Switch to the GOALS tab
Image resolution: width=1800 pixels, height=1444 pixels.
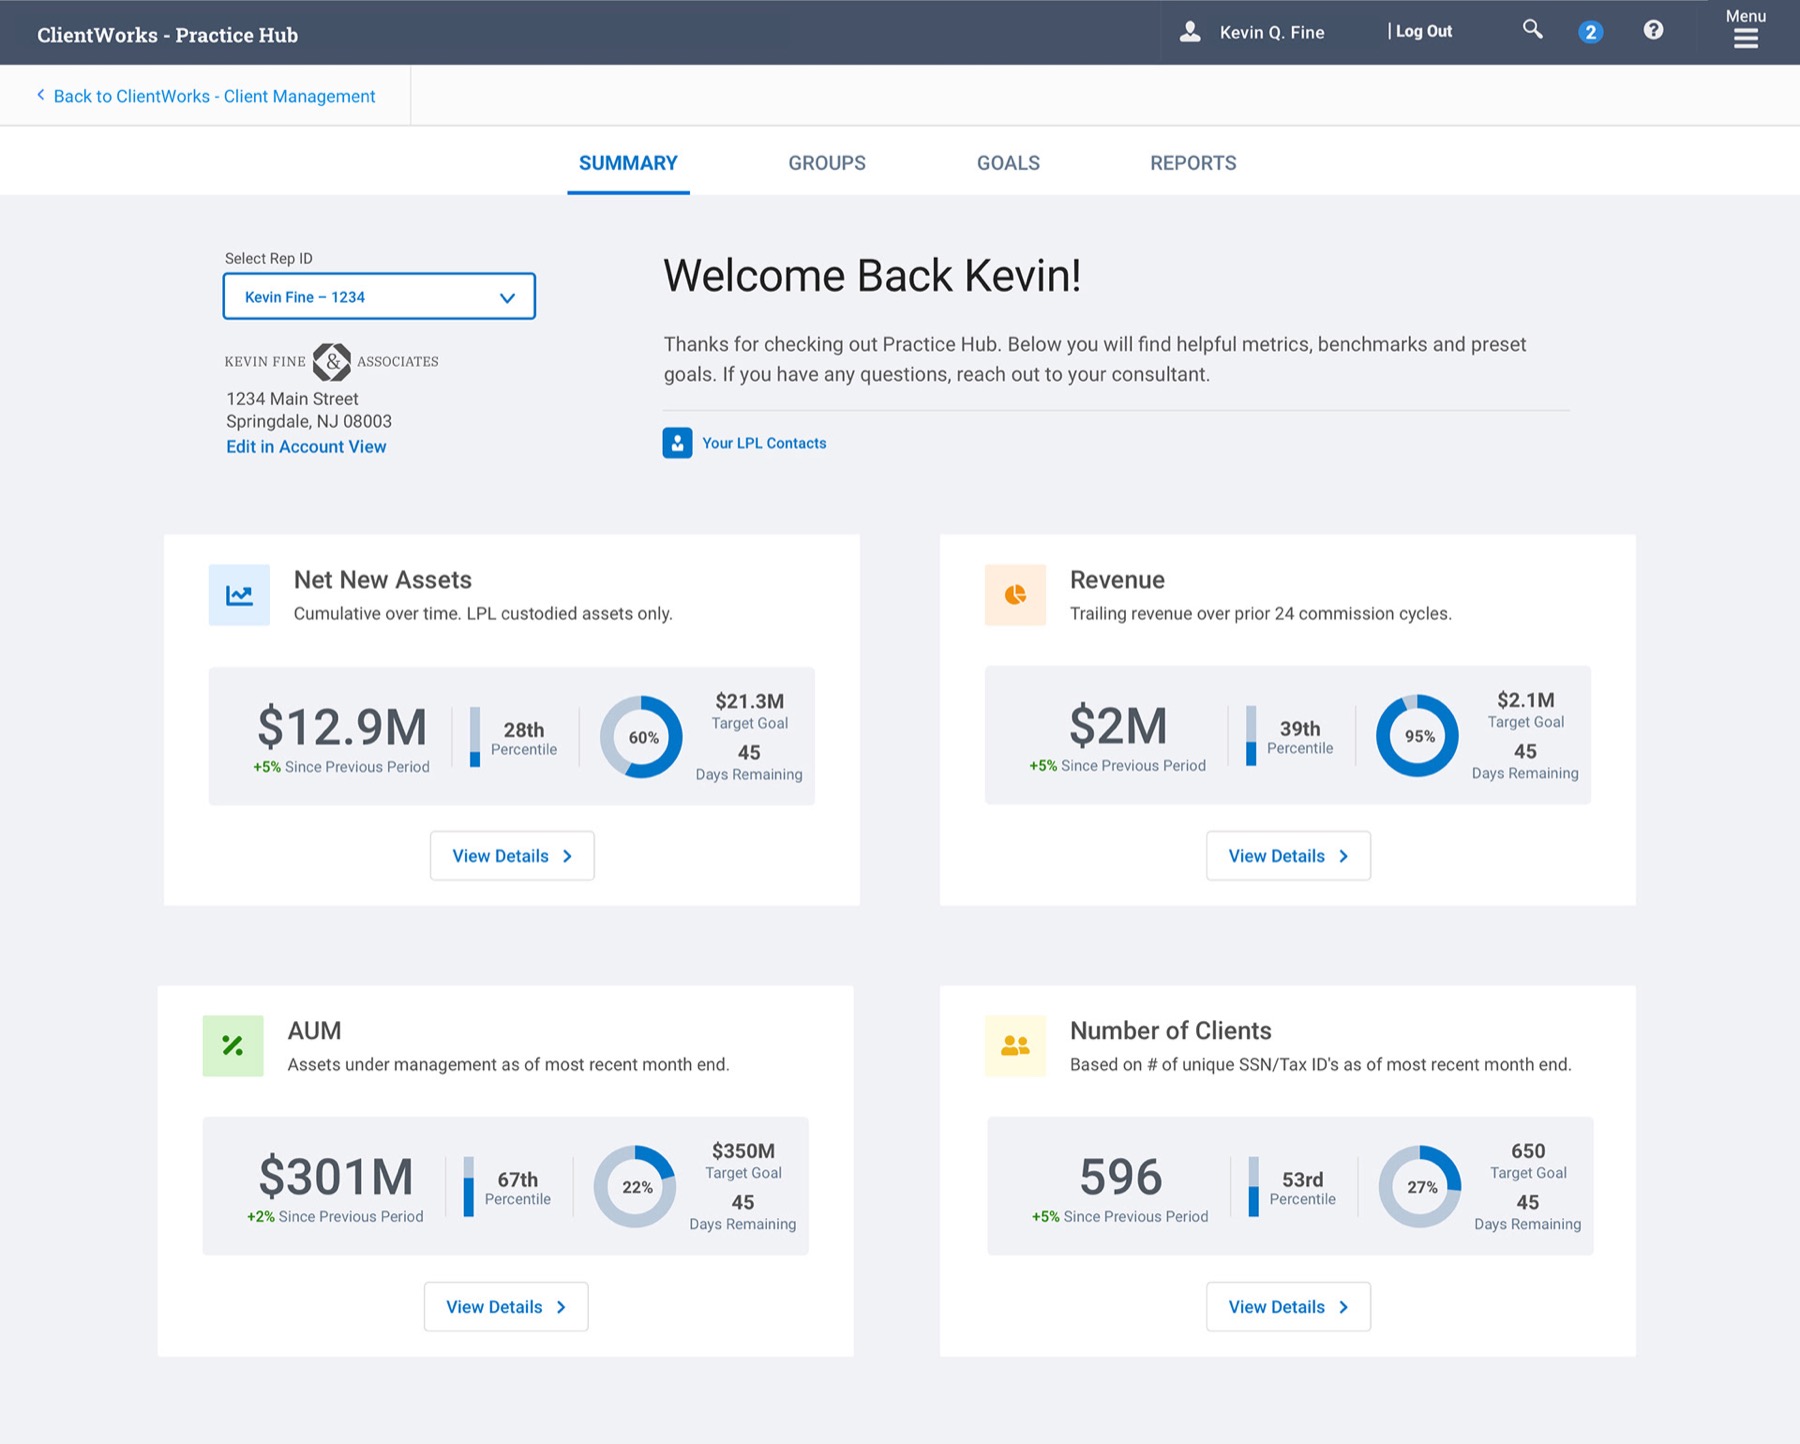point(1008,163)
